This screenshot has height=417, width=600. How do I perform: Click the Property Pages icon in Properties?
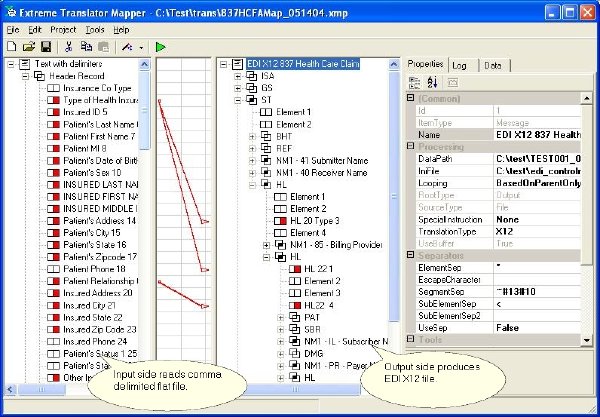point(453,82)
